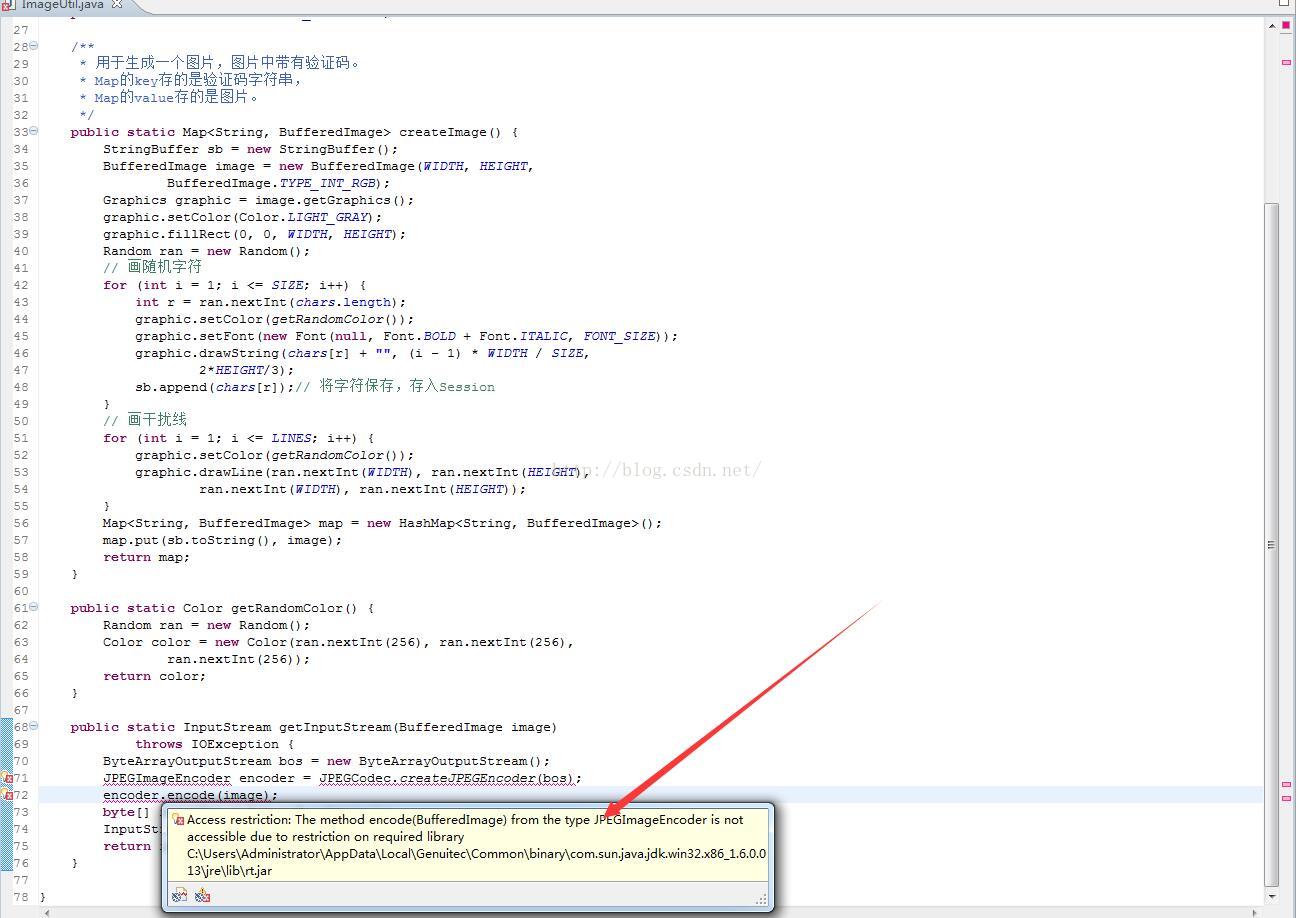Fold the getInputStream method at line 68

click(x=34, y=726)
